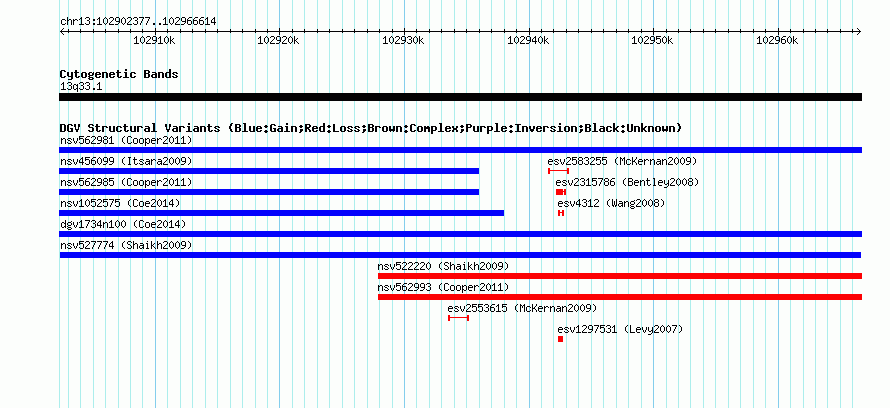
Task: Click the 13q33.1 black cytogenetic band
Action: coord(460,97)
